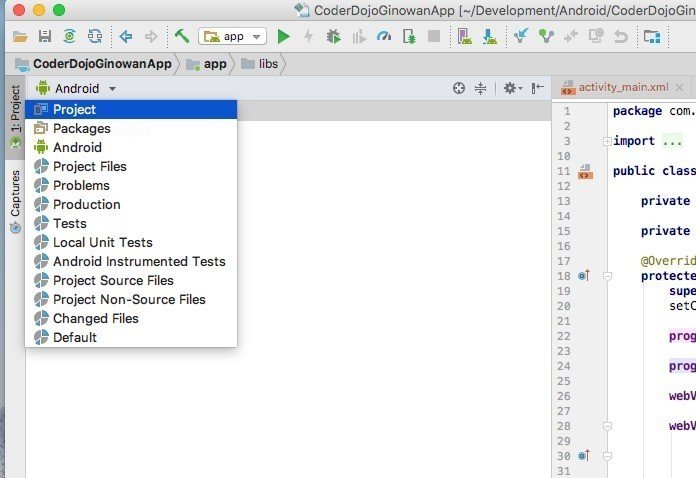Run app with the green play button
The width and height of the screenshot is (696, 478).
point(283,36)
